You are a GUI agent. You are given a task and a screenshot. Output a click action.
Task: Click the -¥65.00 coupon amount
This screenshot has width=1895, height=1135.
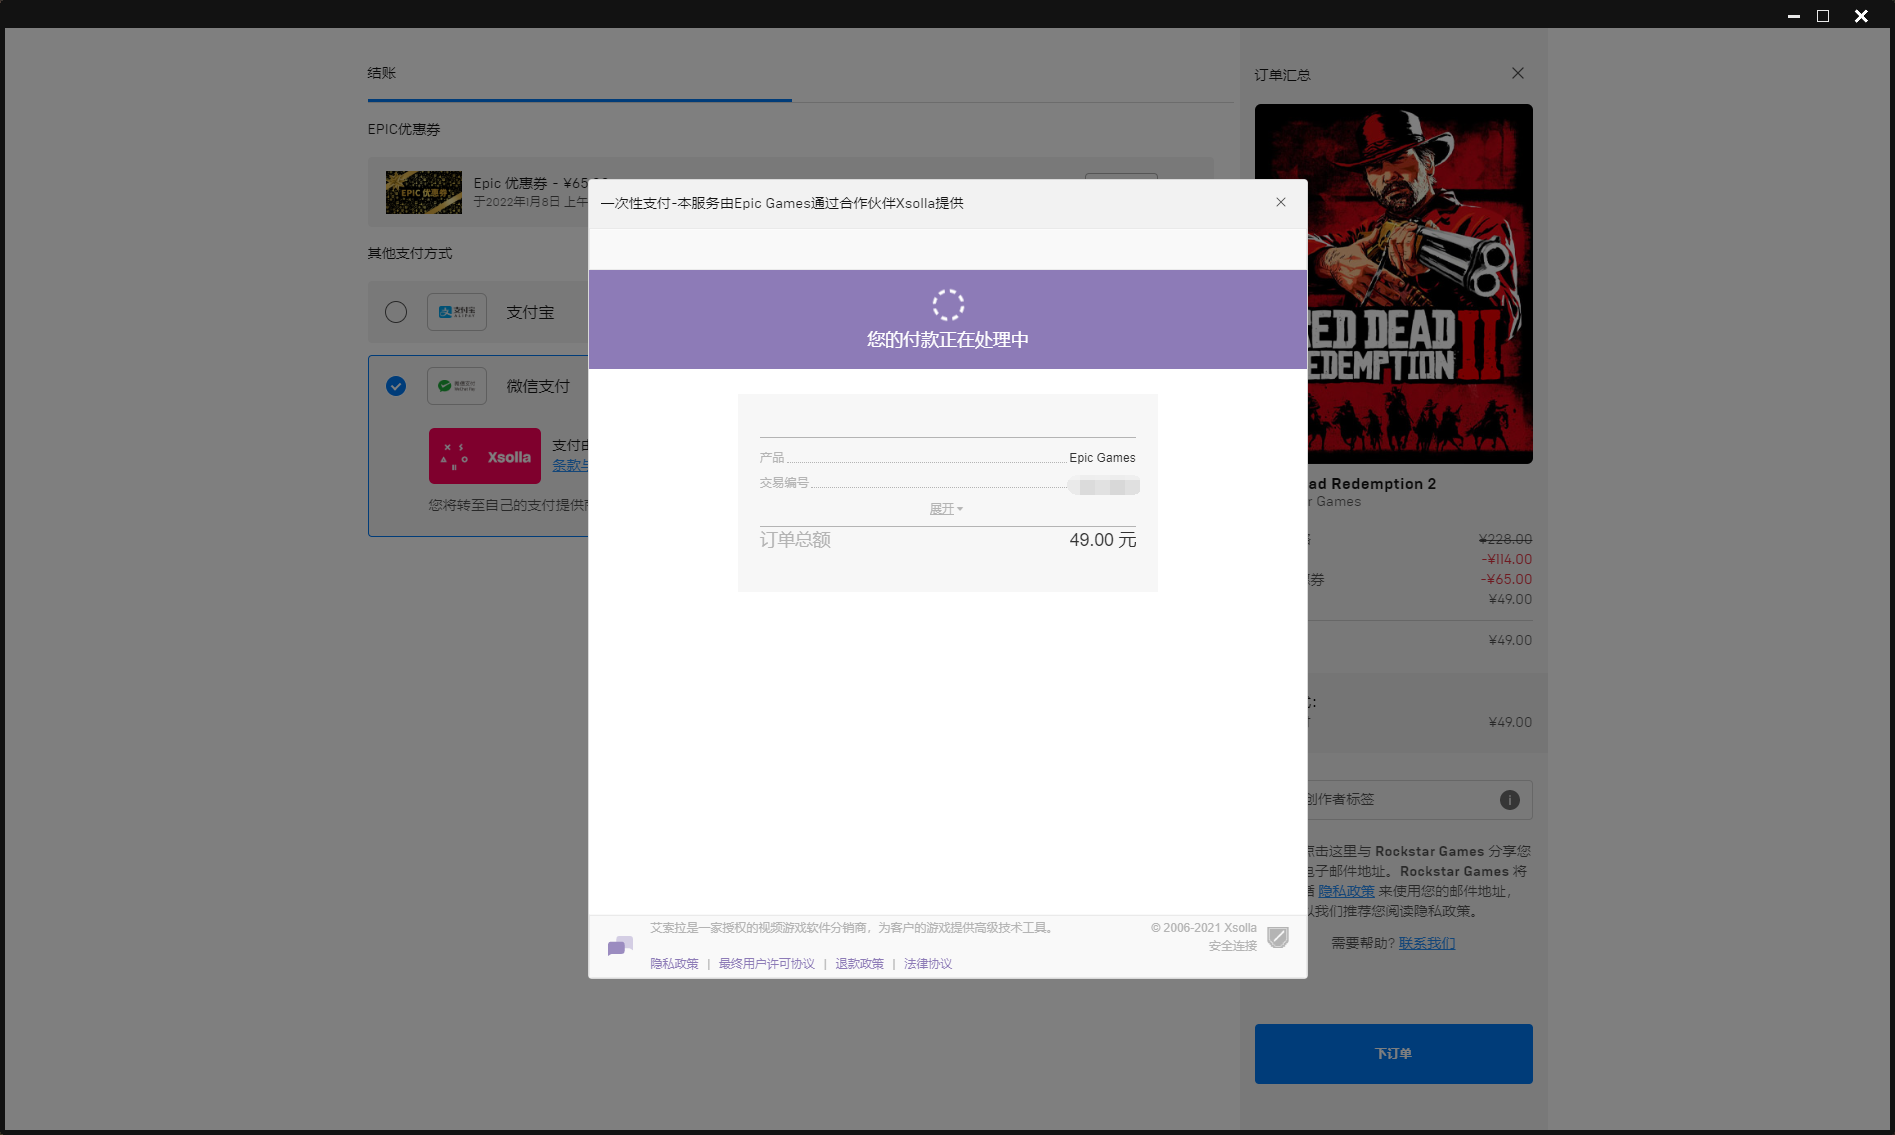point(1507,579)
